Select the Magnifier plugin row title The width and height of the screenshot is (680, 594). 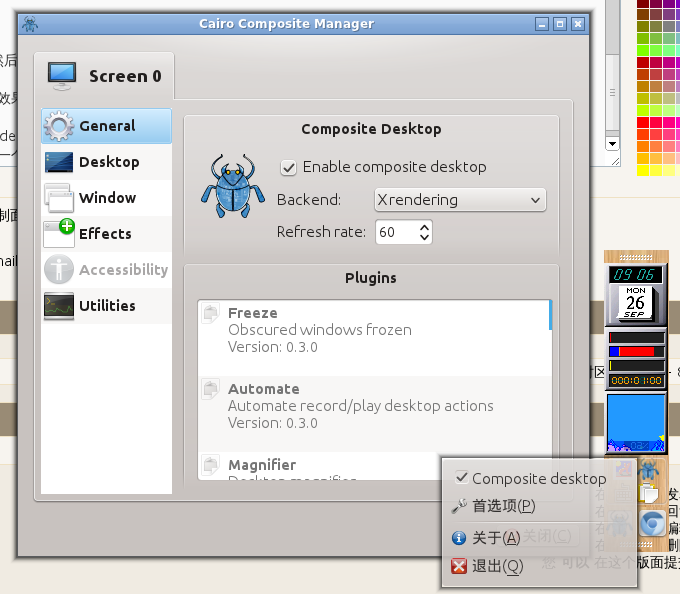point(262,465)
